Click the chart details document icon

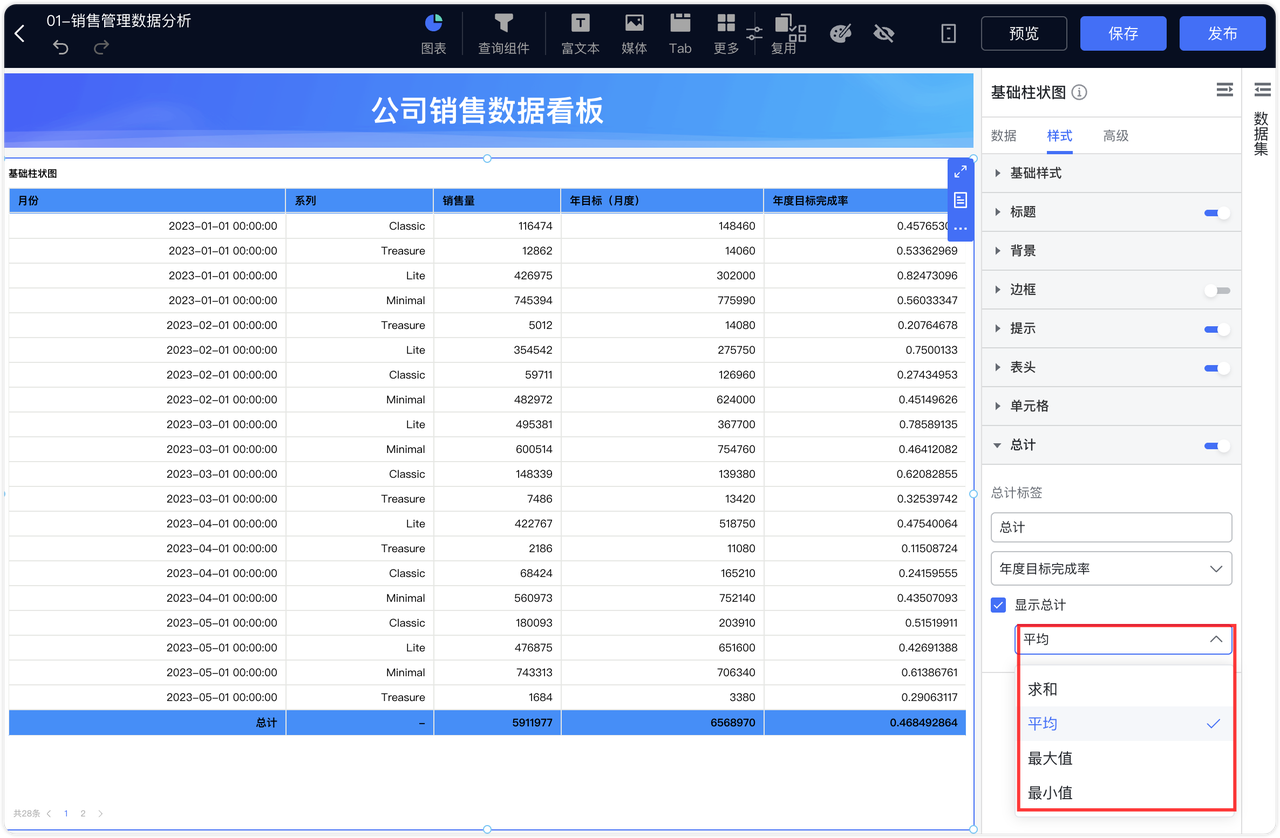(960, 200)
